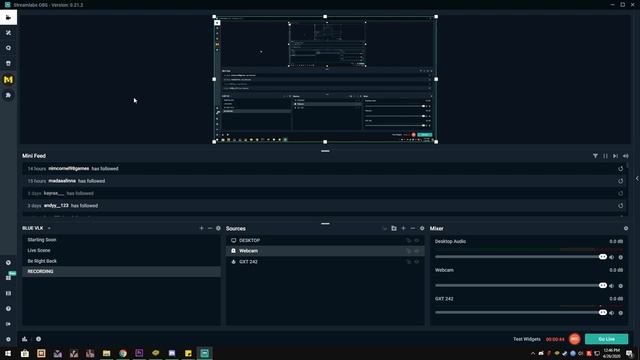Click the yellow M app icon in the sidebar
Image resolution: width=640 pixels, height=360 pixels.
click(8, 80)
